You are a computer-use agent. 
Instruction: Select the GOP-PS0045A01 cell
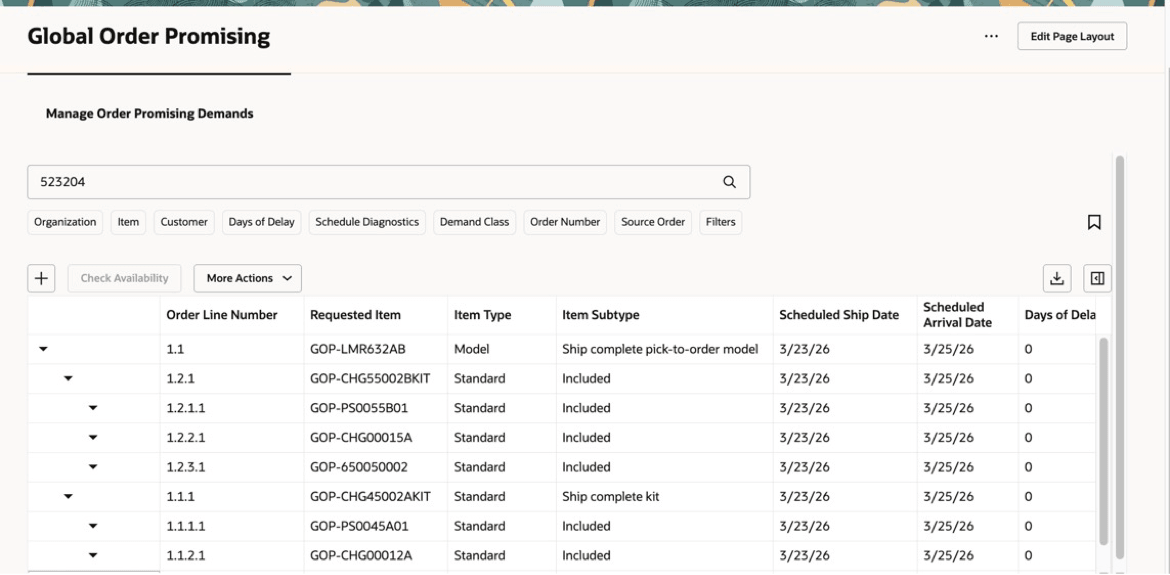click(375, 526)
